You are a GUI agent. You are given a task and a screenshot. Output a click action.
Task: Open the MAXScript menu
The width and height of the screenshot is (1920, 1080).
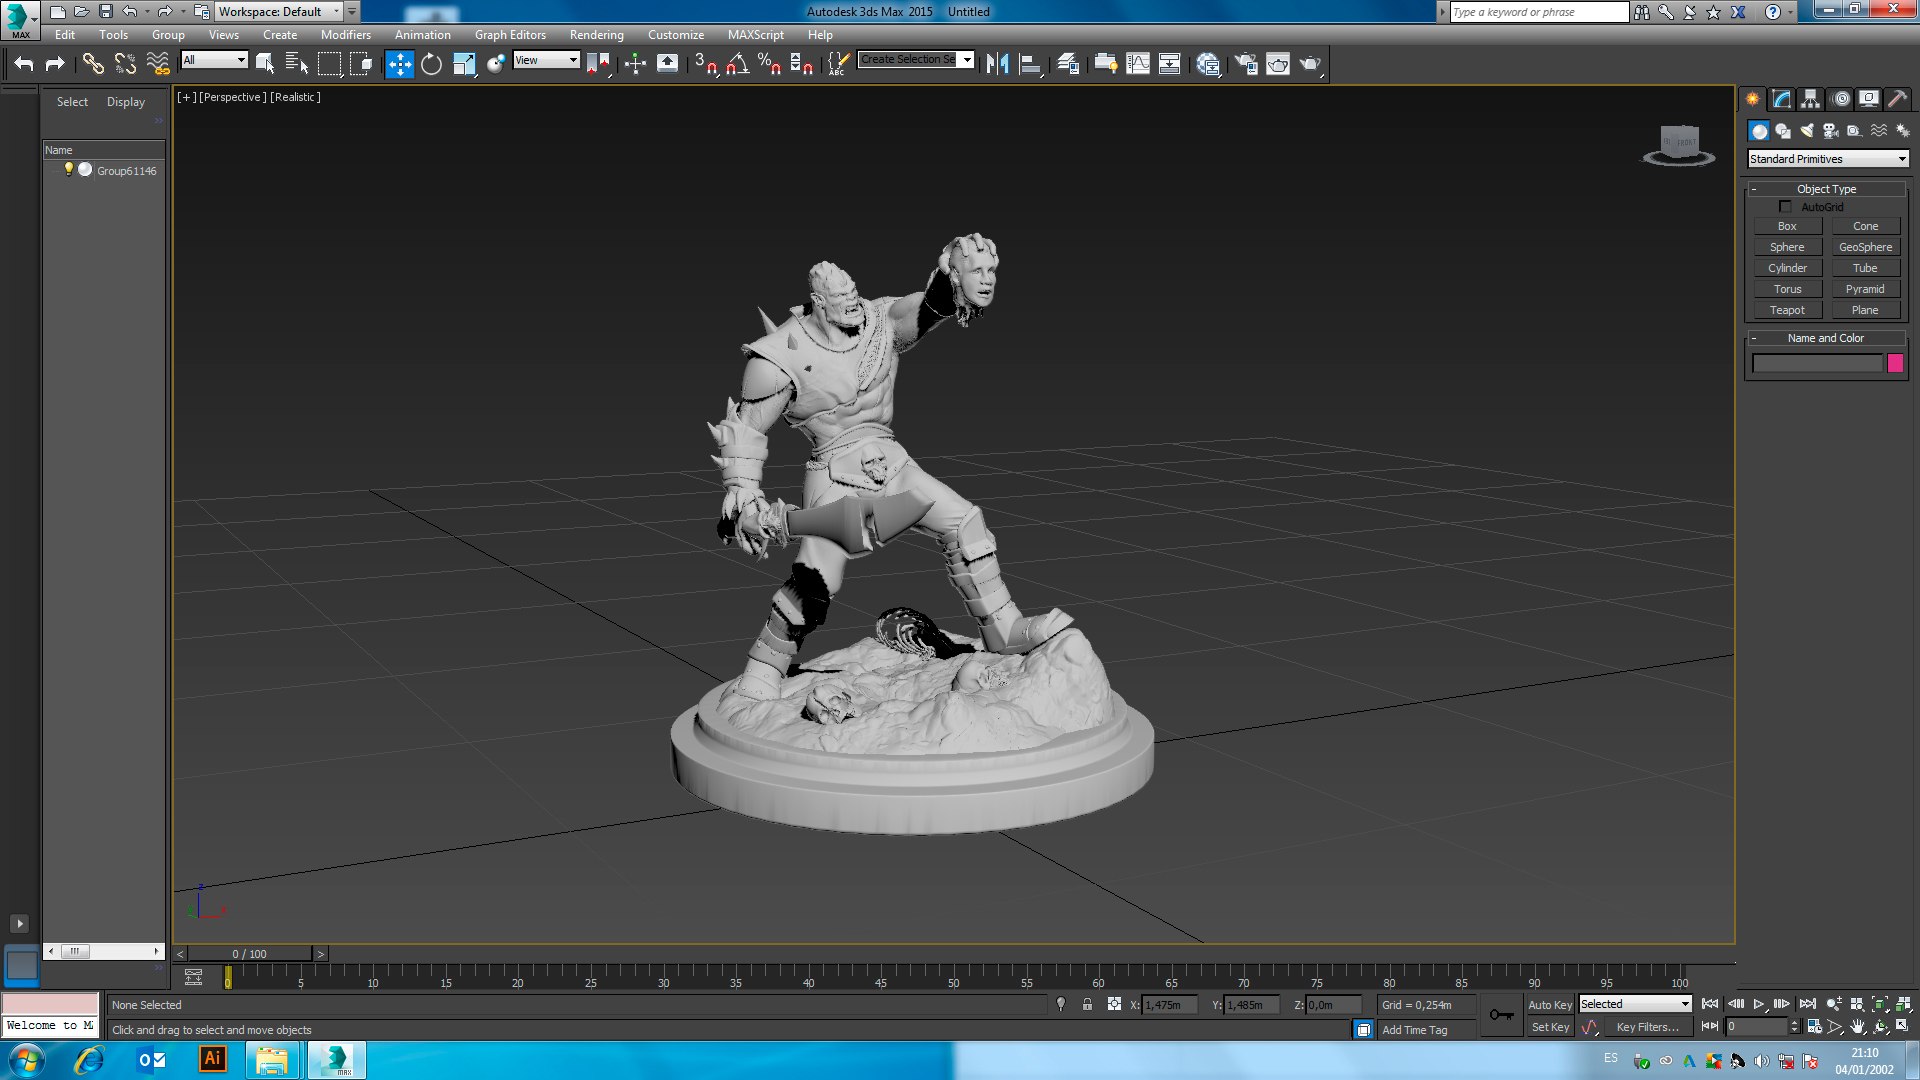click(756, 35)
